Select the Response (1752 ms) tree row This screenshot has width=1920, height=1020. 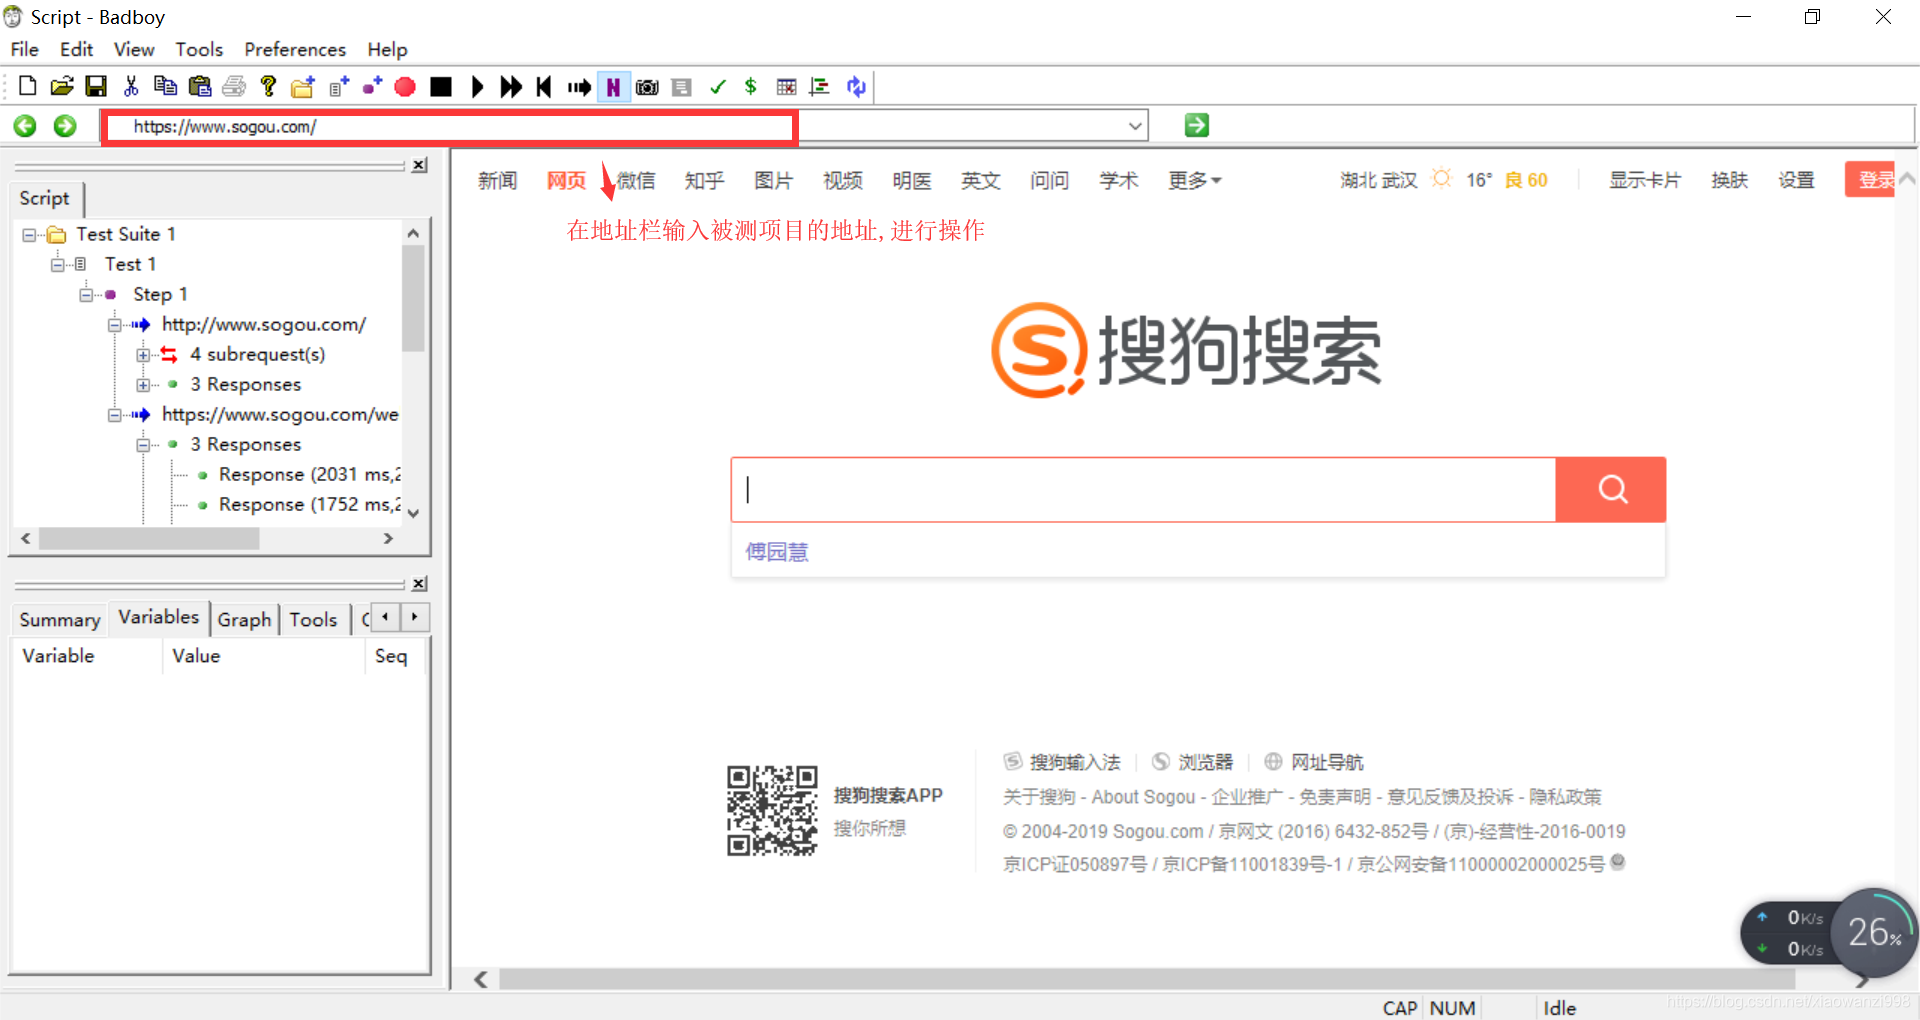[x=309, y=504]
